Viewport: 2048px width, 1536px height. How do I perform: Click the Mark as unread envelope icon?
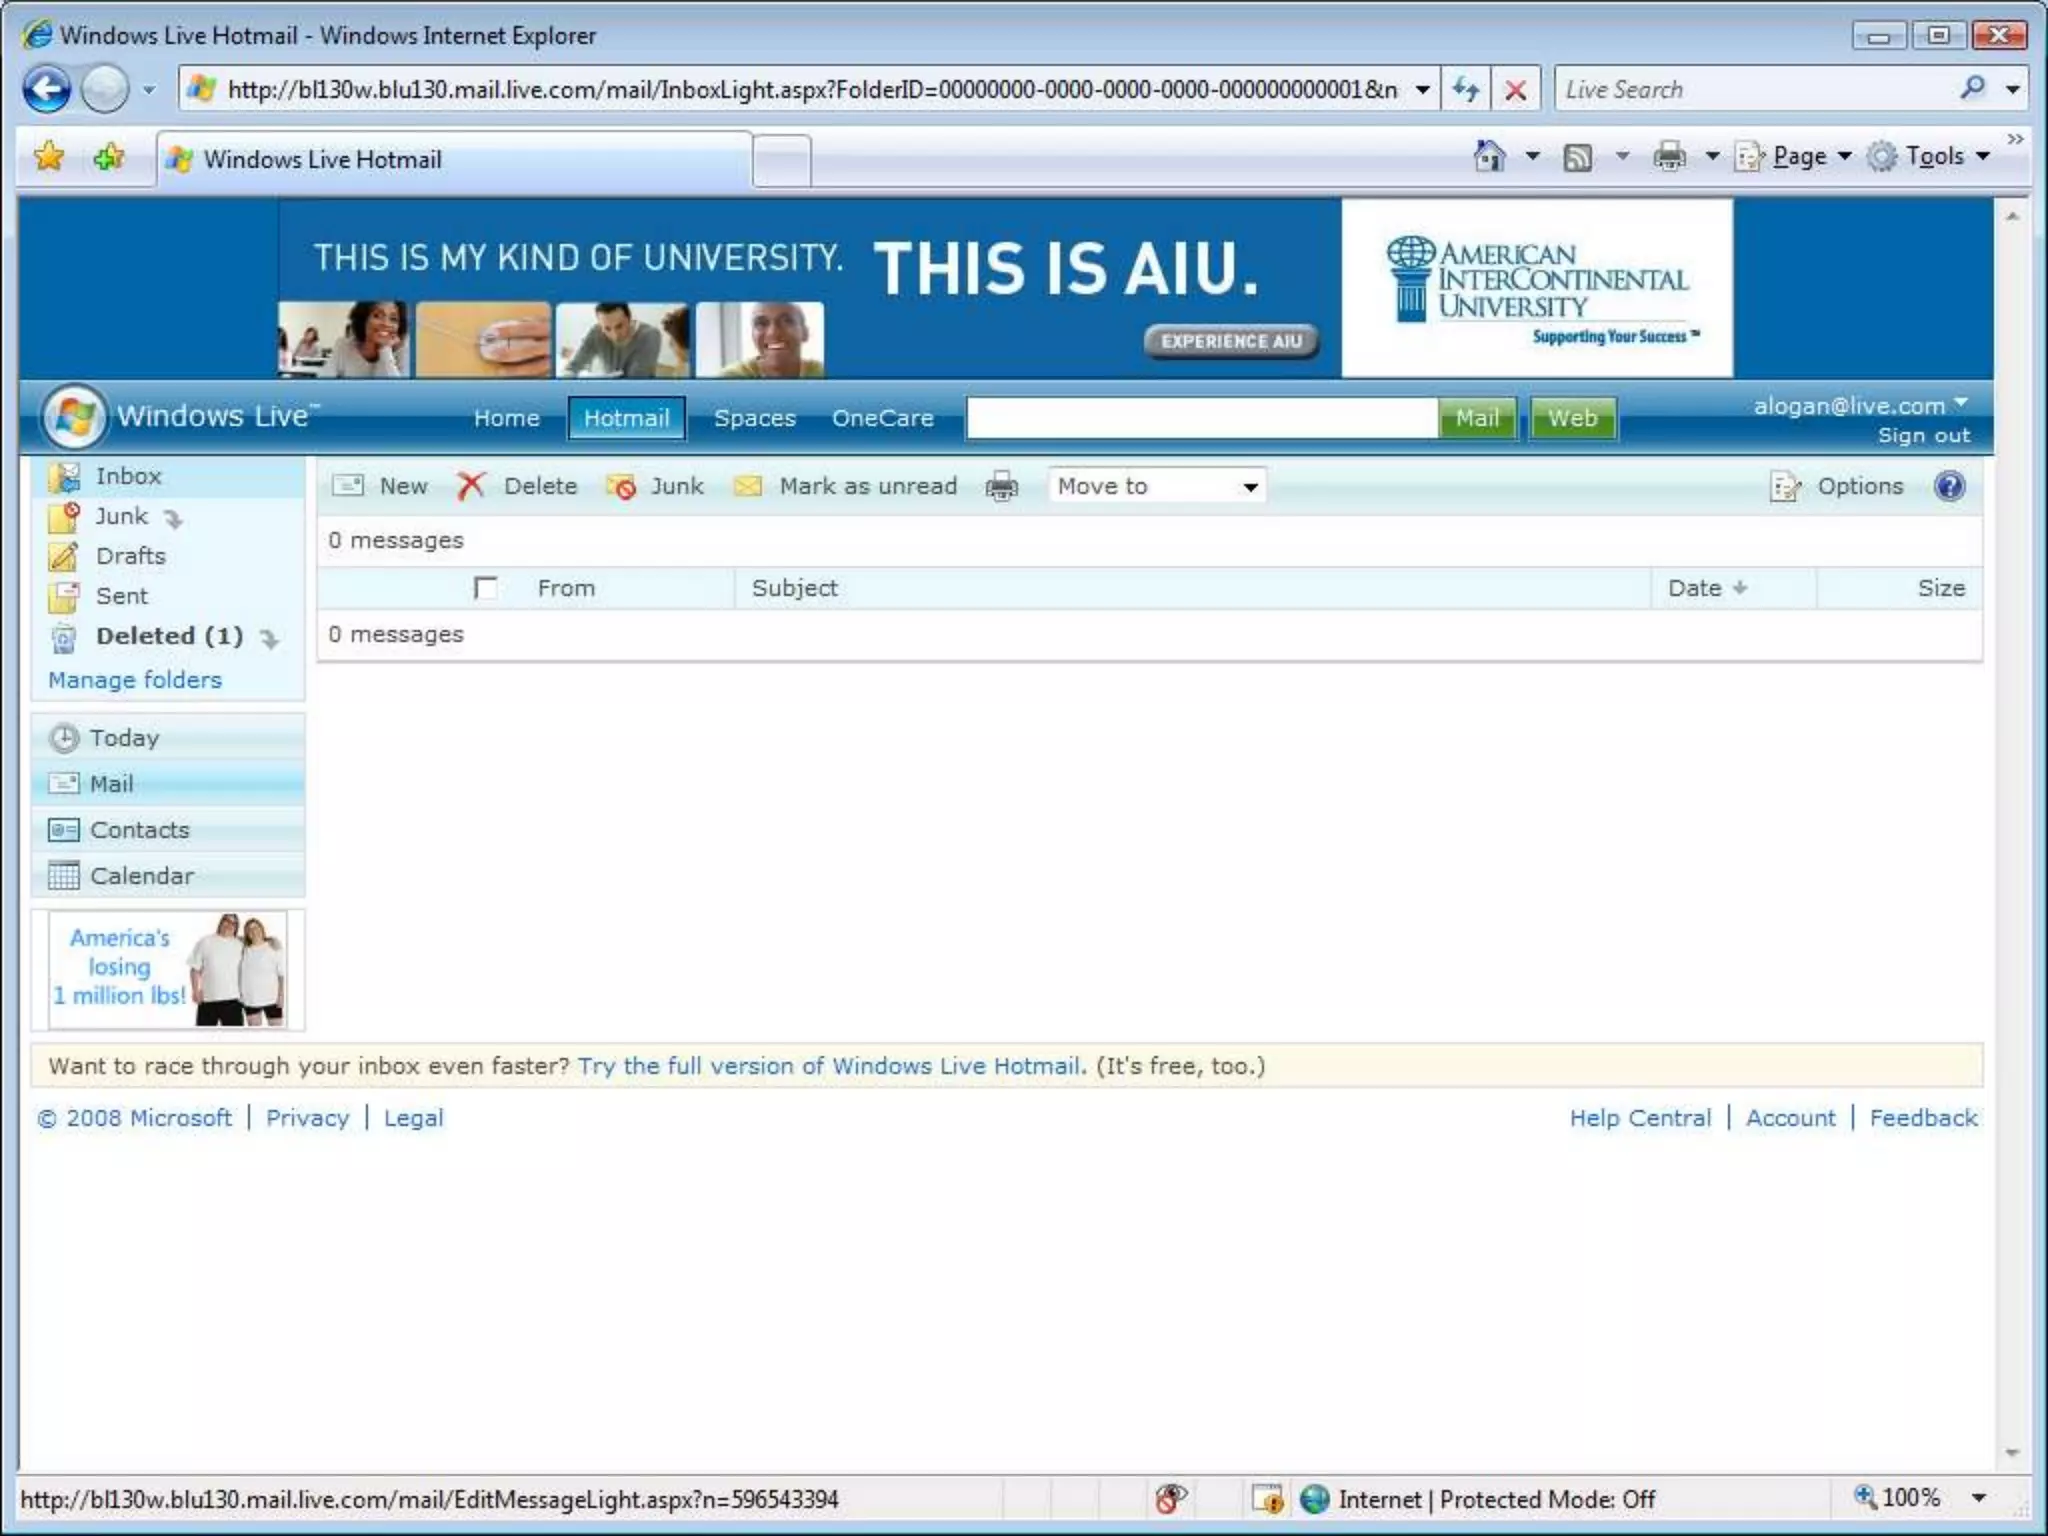click(x=747, y=486)
